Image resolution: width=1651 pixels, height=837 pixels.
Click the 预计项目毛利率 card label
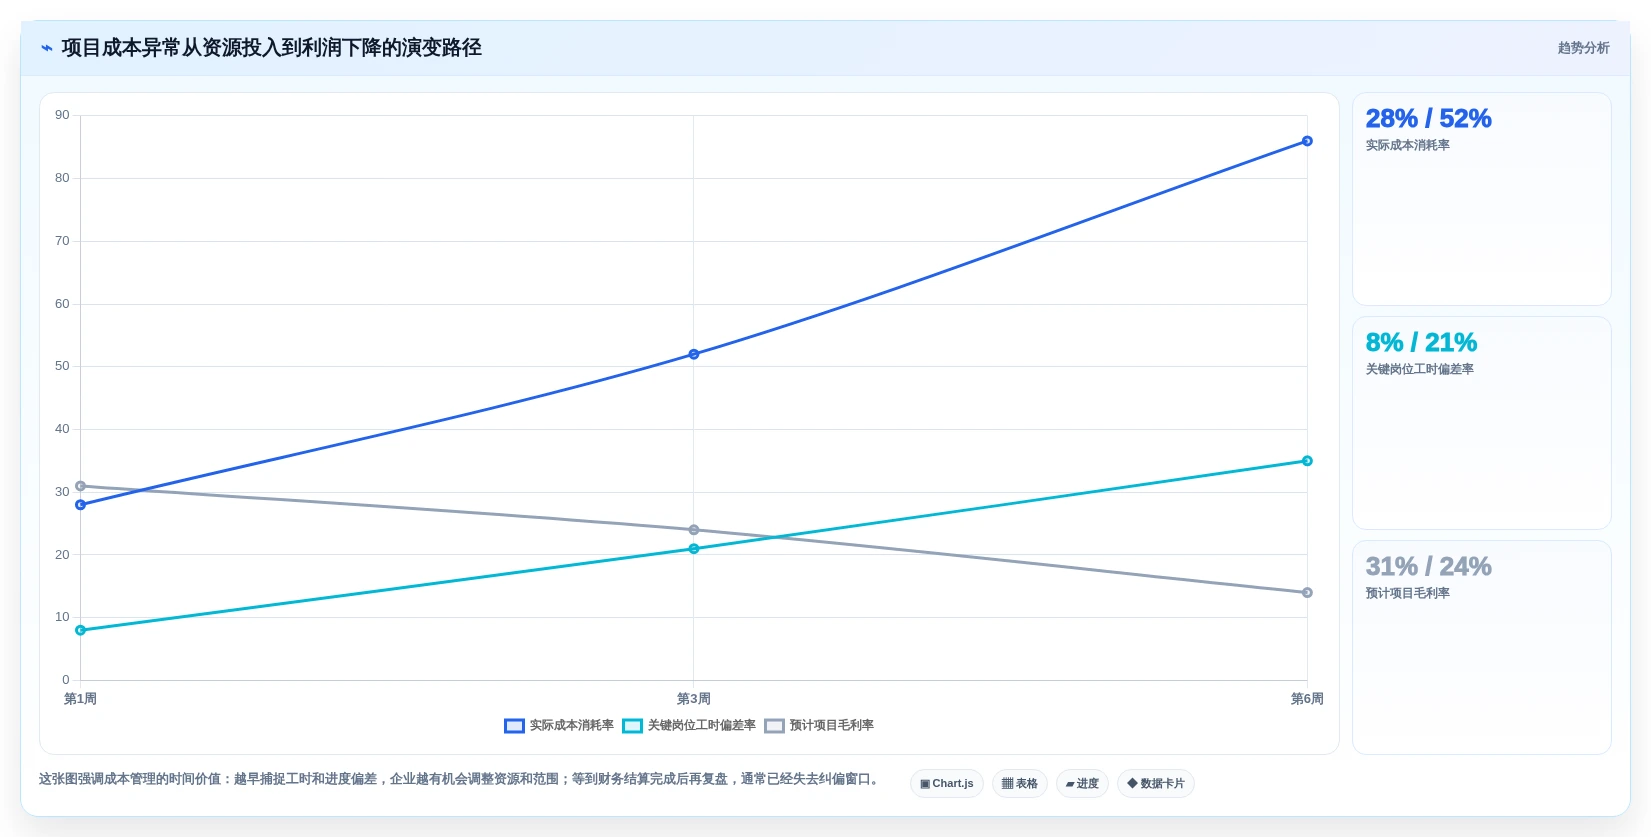1407,594
